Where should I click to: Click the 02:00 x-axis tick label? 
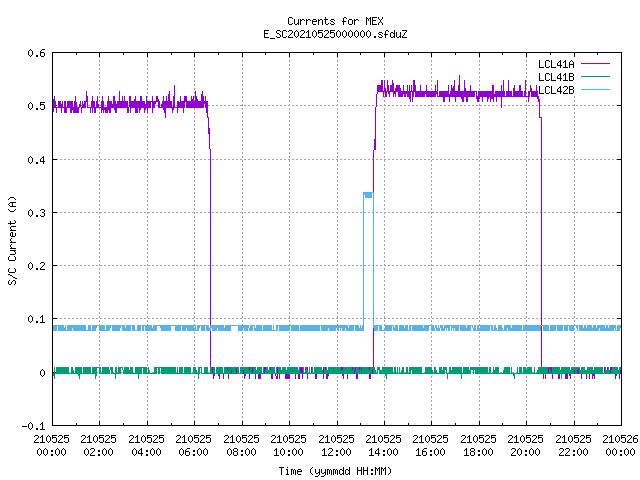98,452
